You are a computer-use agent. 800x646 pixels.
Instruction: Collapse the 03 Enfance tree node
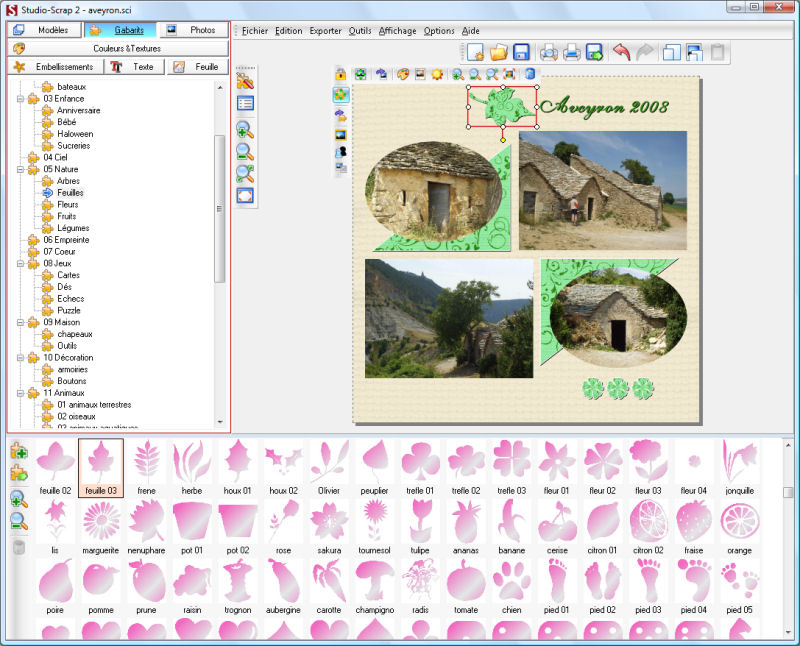20,98
